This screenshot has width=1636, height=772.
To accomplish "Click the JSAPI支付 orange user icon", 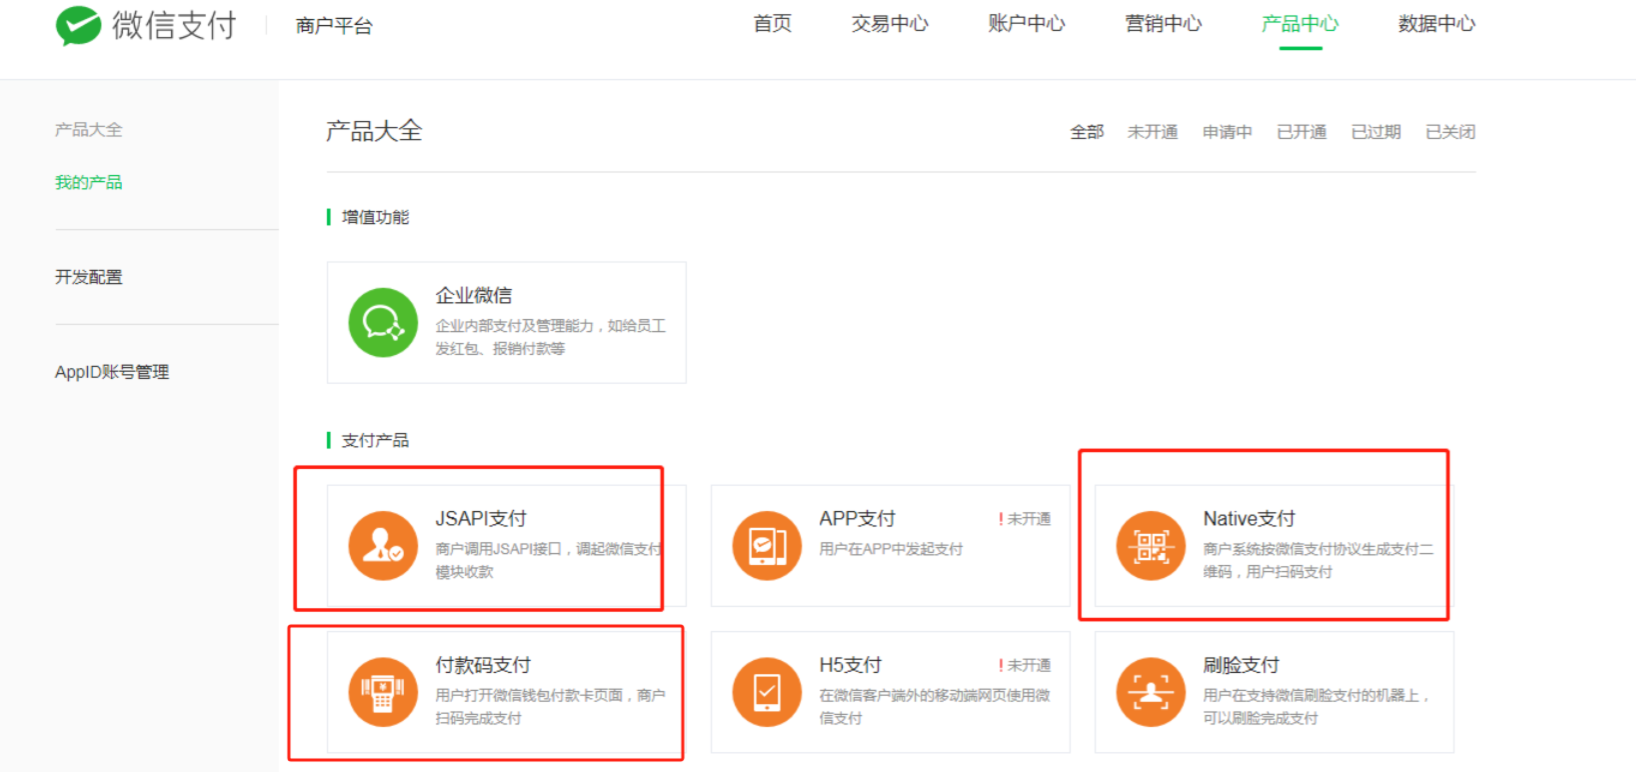I will pos(383,546).
